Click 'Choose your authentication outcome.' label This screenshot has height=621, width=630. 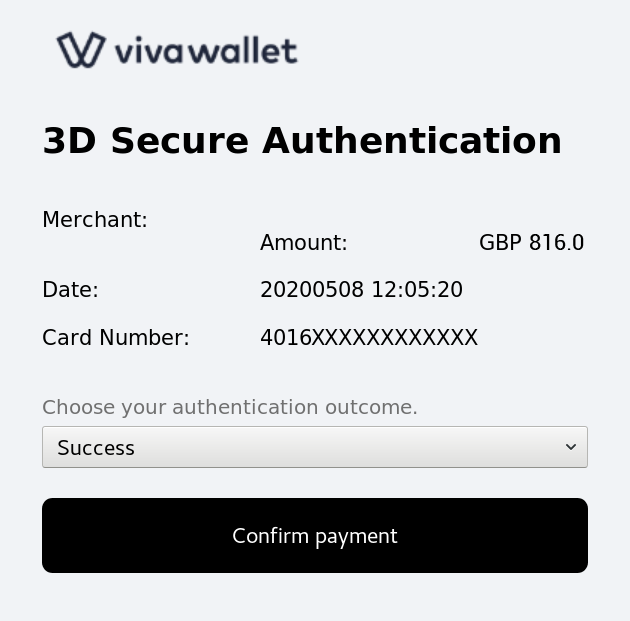point(230,407)
